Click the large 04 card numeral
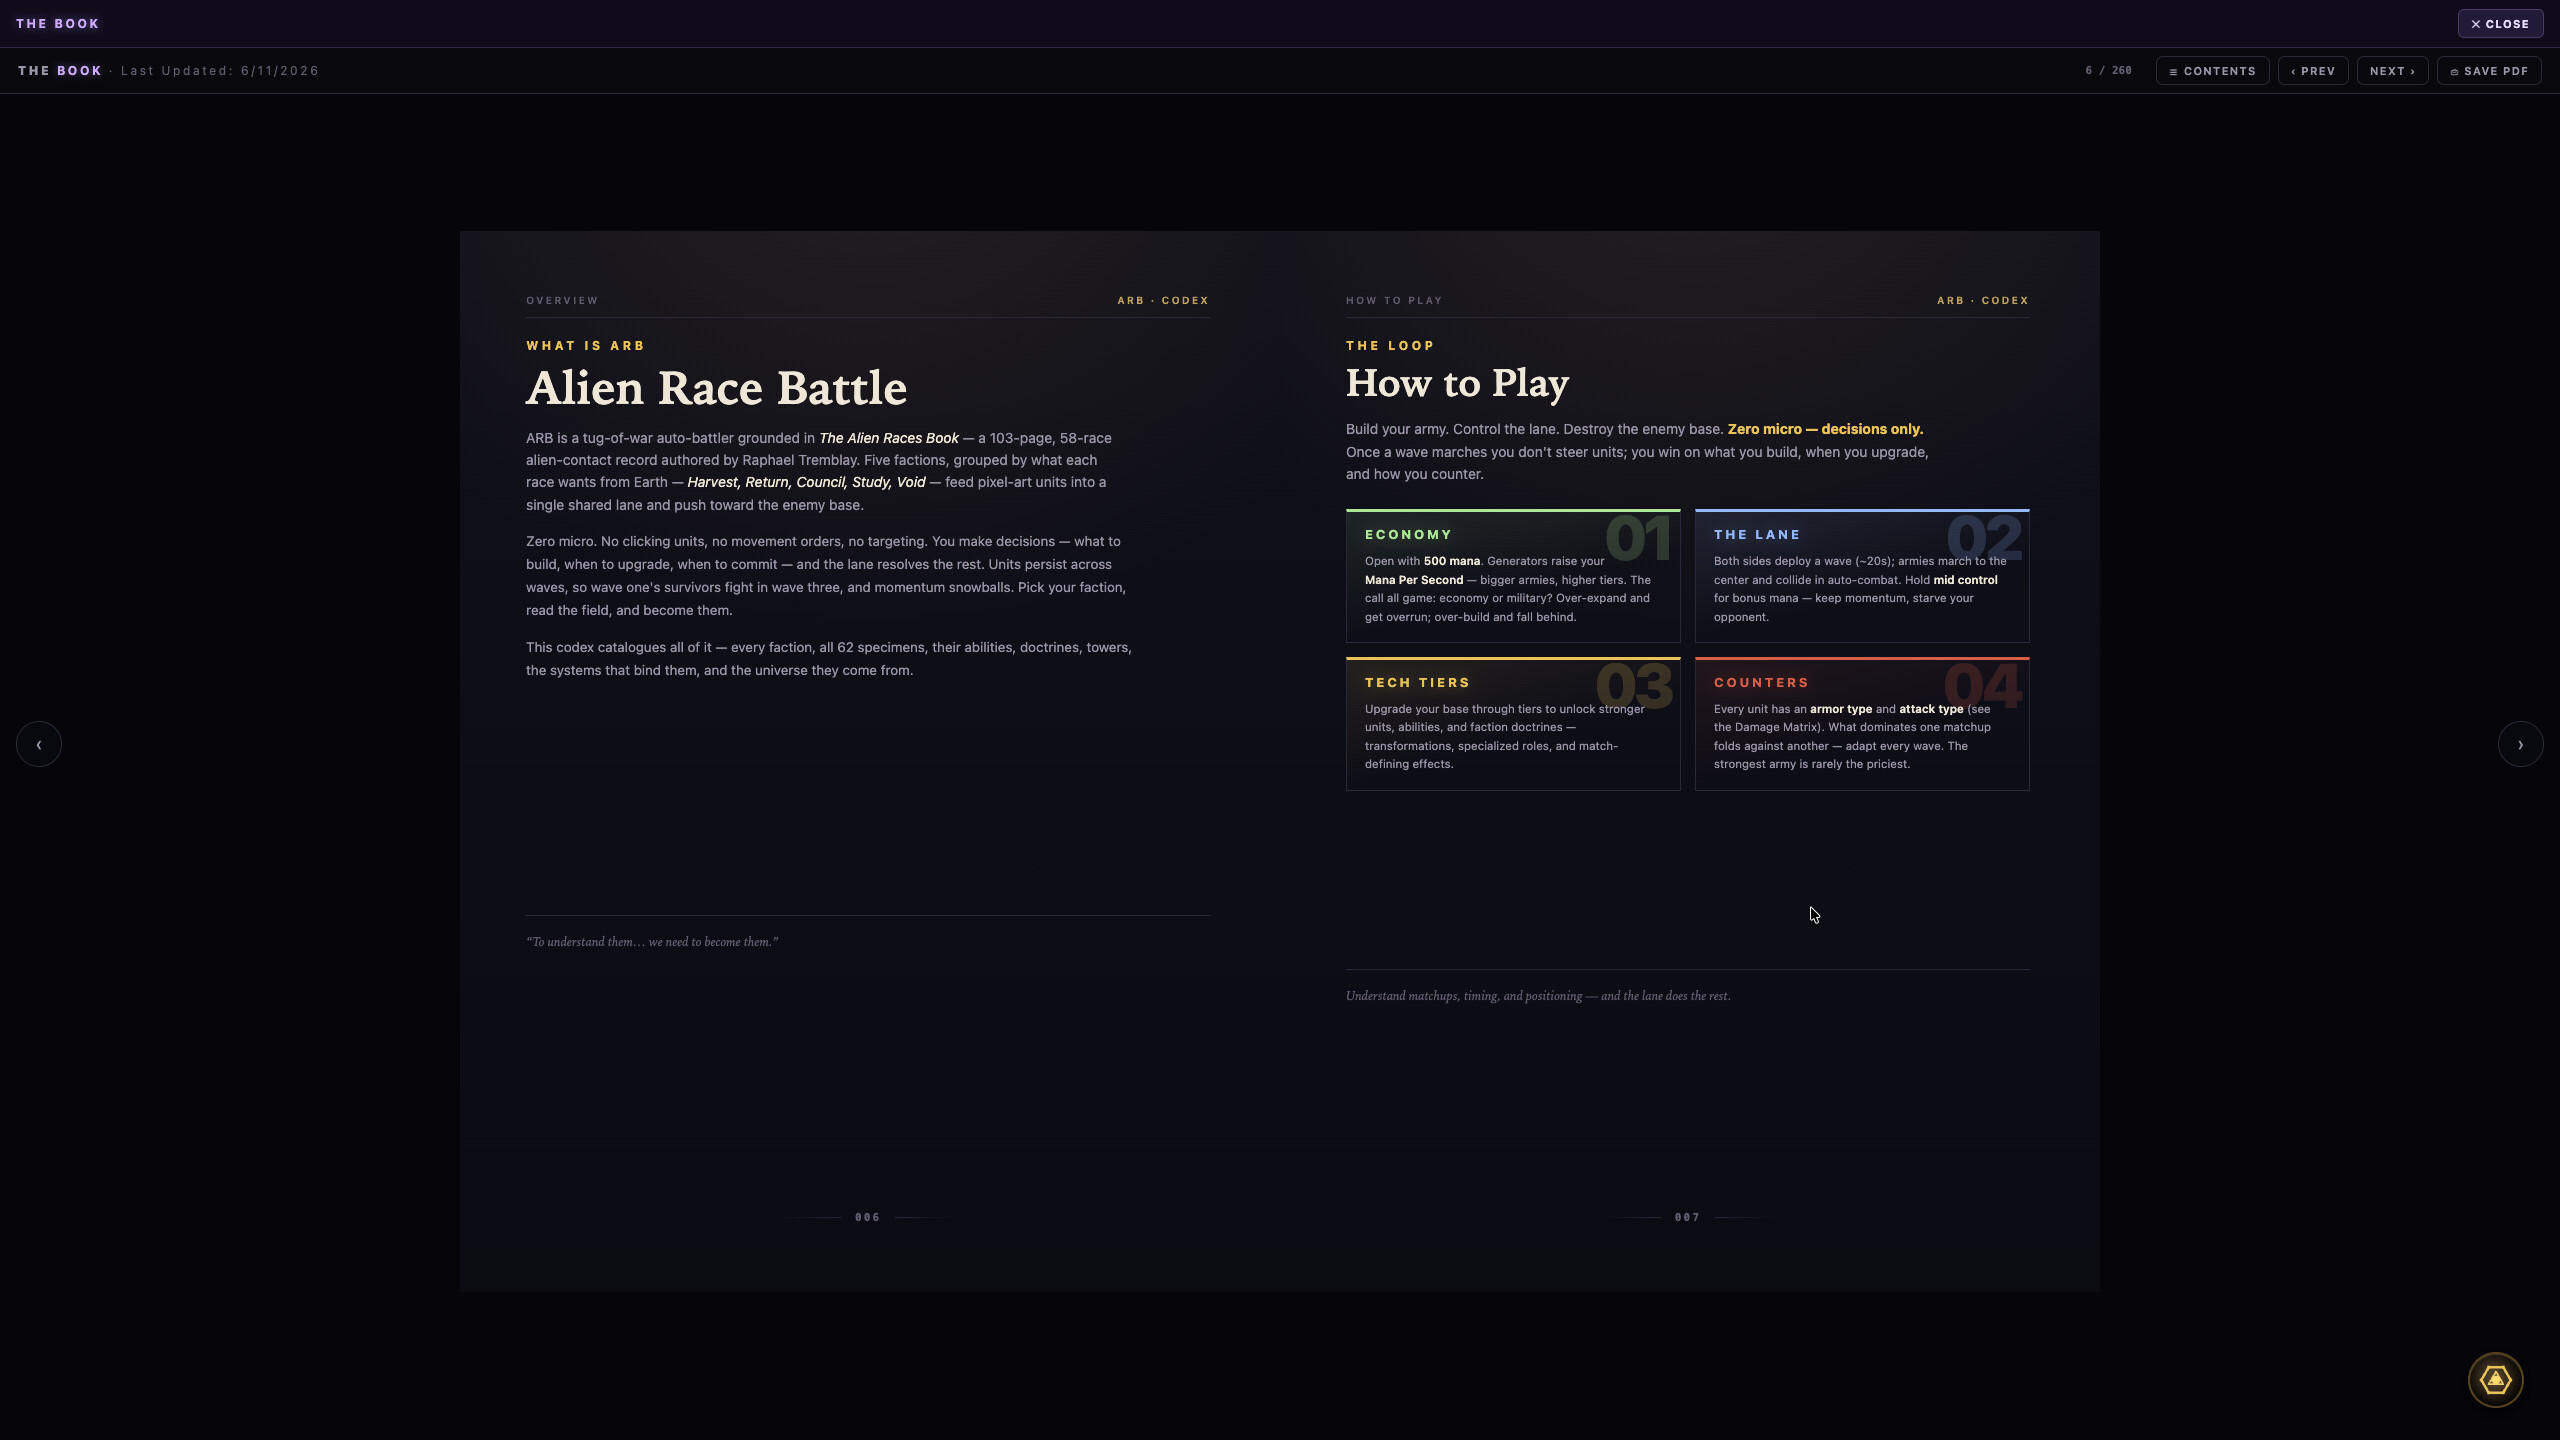This screenshot has width=2560, height=1440. pos(1982,686)
